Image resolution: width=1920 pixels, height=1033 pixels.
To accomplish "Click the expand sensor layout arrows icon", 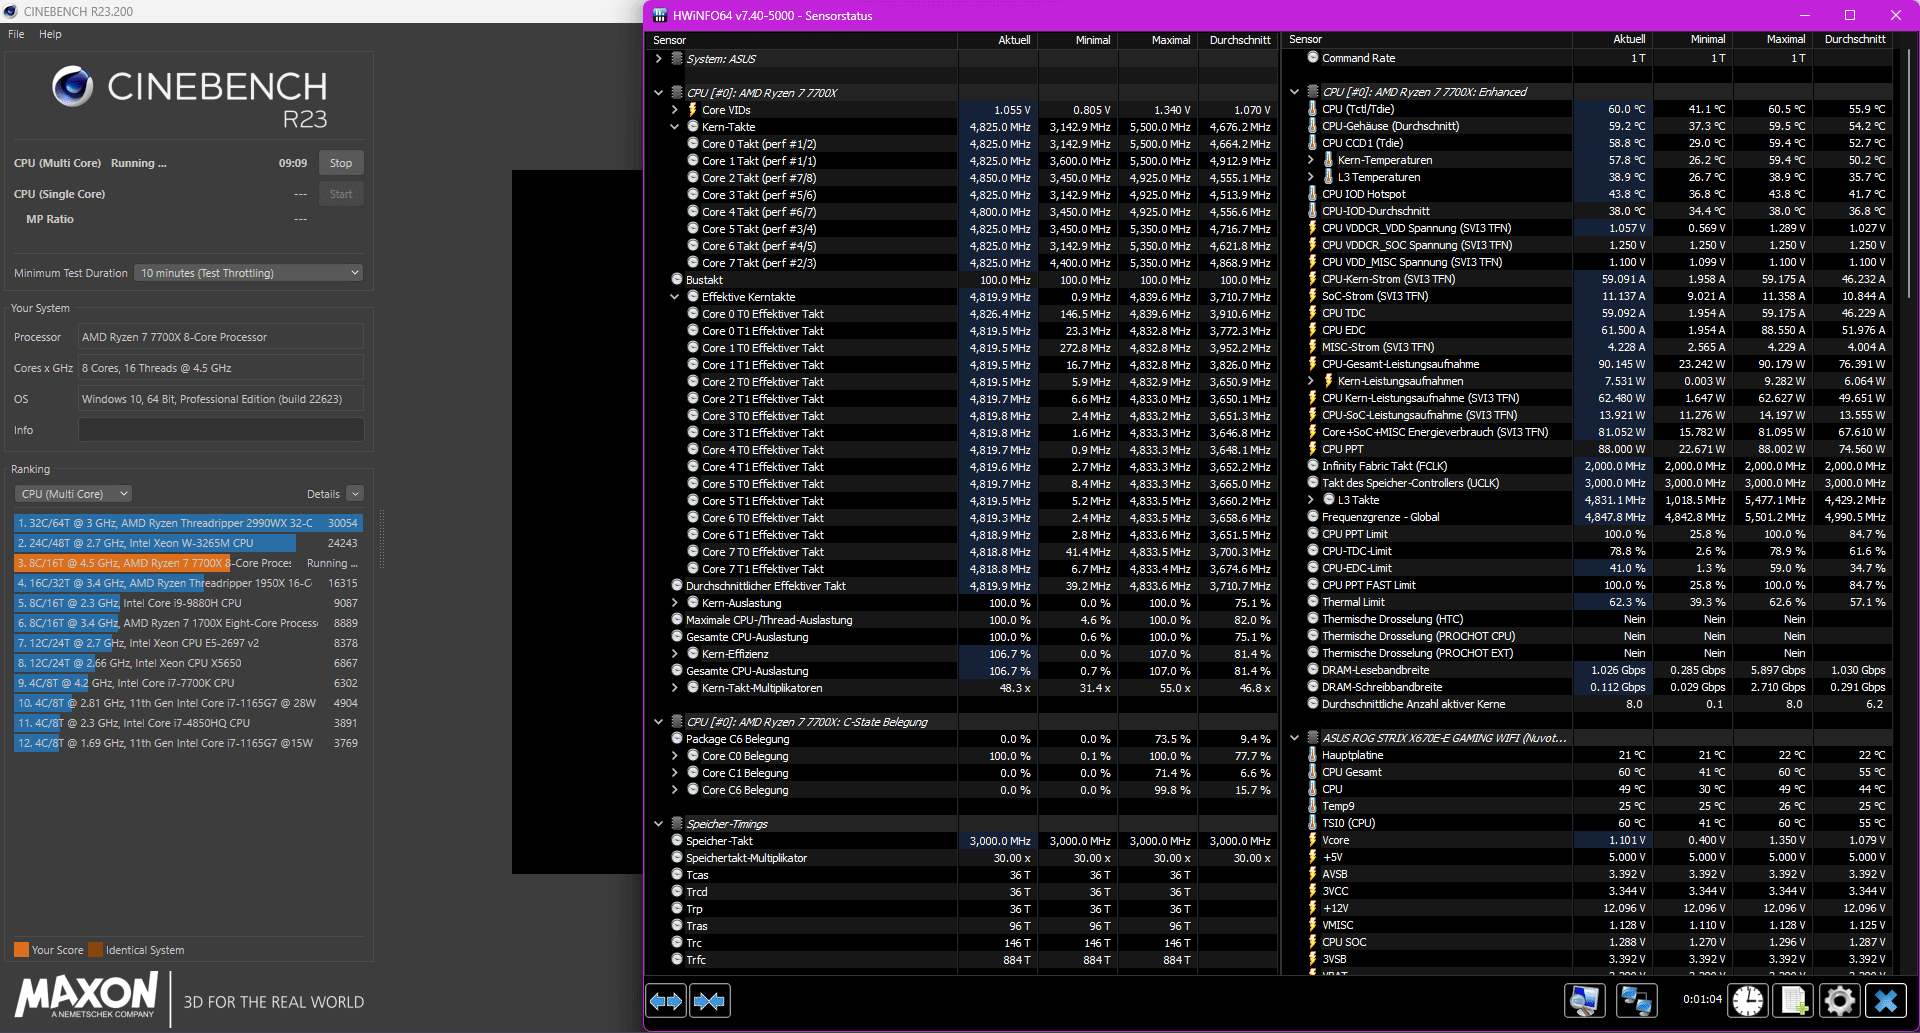I will (666, 1001).
